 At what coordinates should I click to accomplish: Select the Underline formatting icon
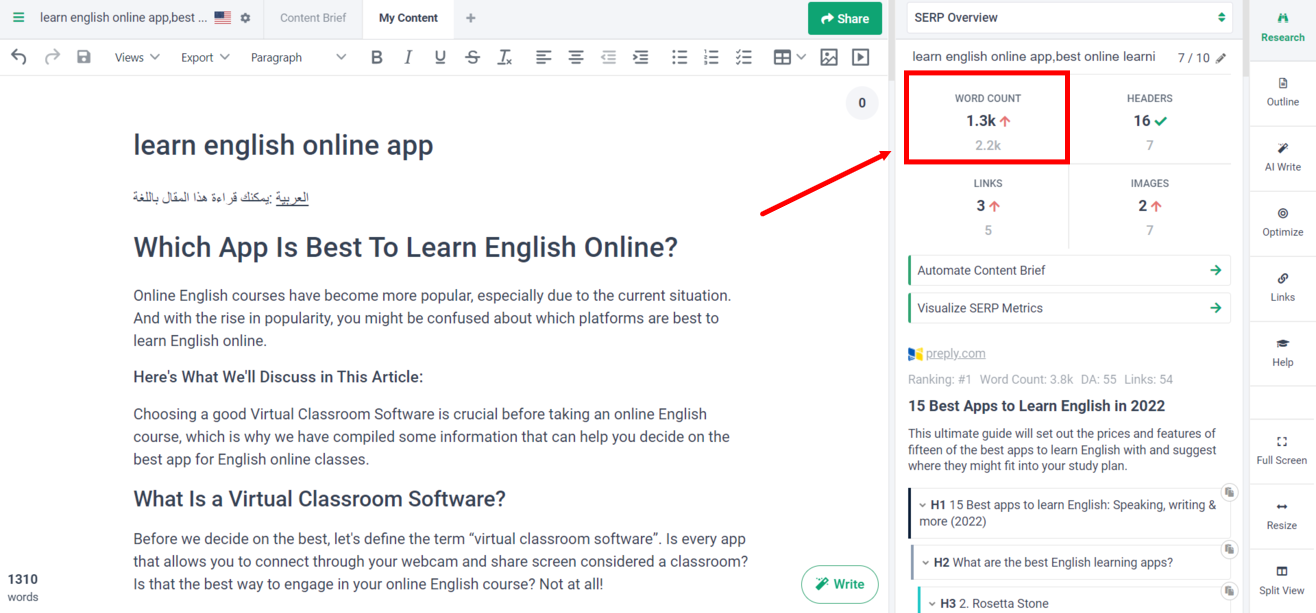(x=440, y=57)
